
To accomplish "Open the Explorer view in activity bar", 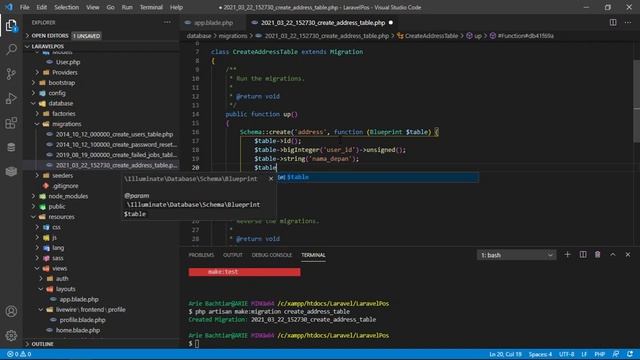I will point(11,26).
